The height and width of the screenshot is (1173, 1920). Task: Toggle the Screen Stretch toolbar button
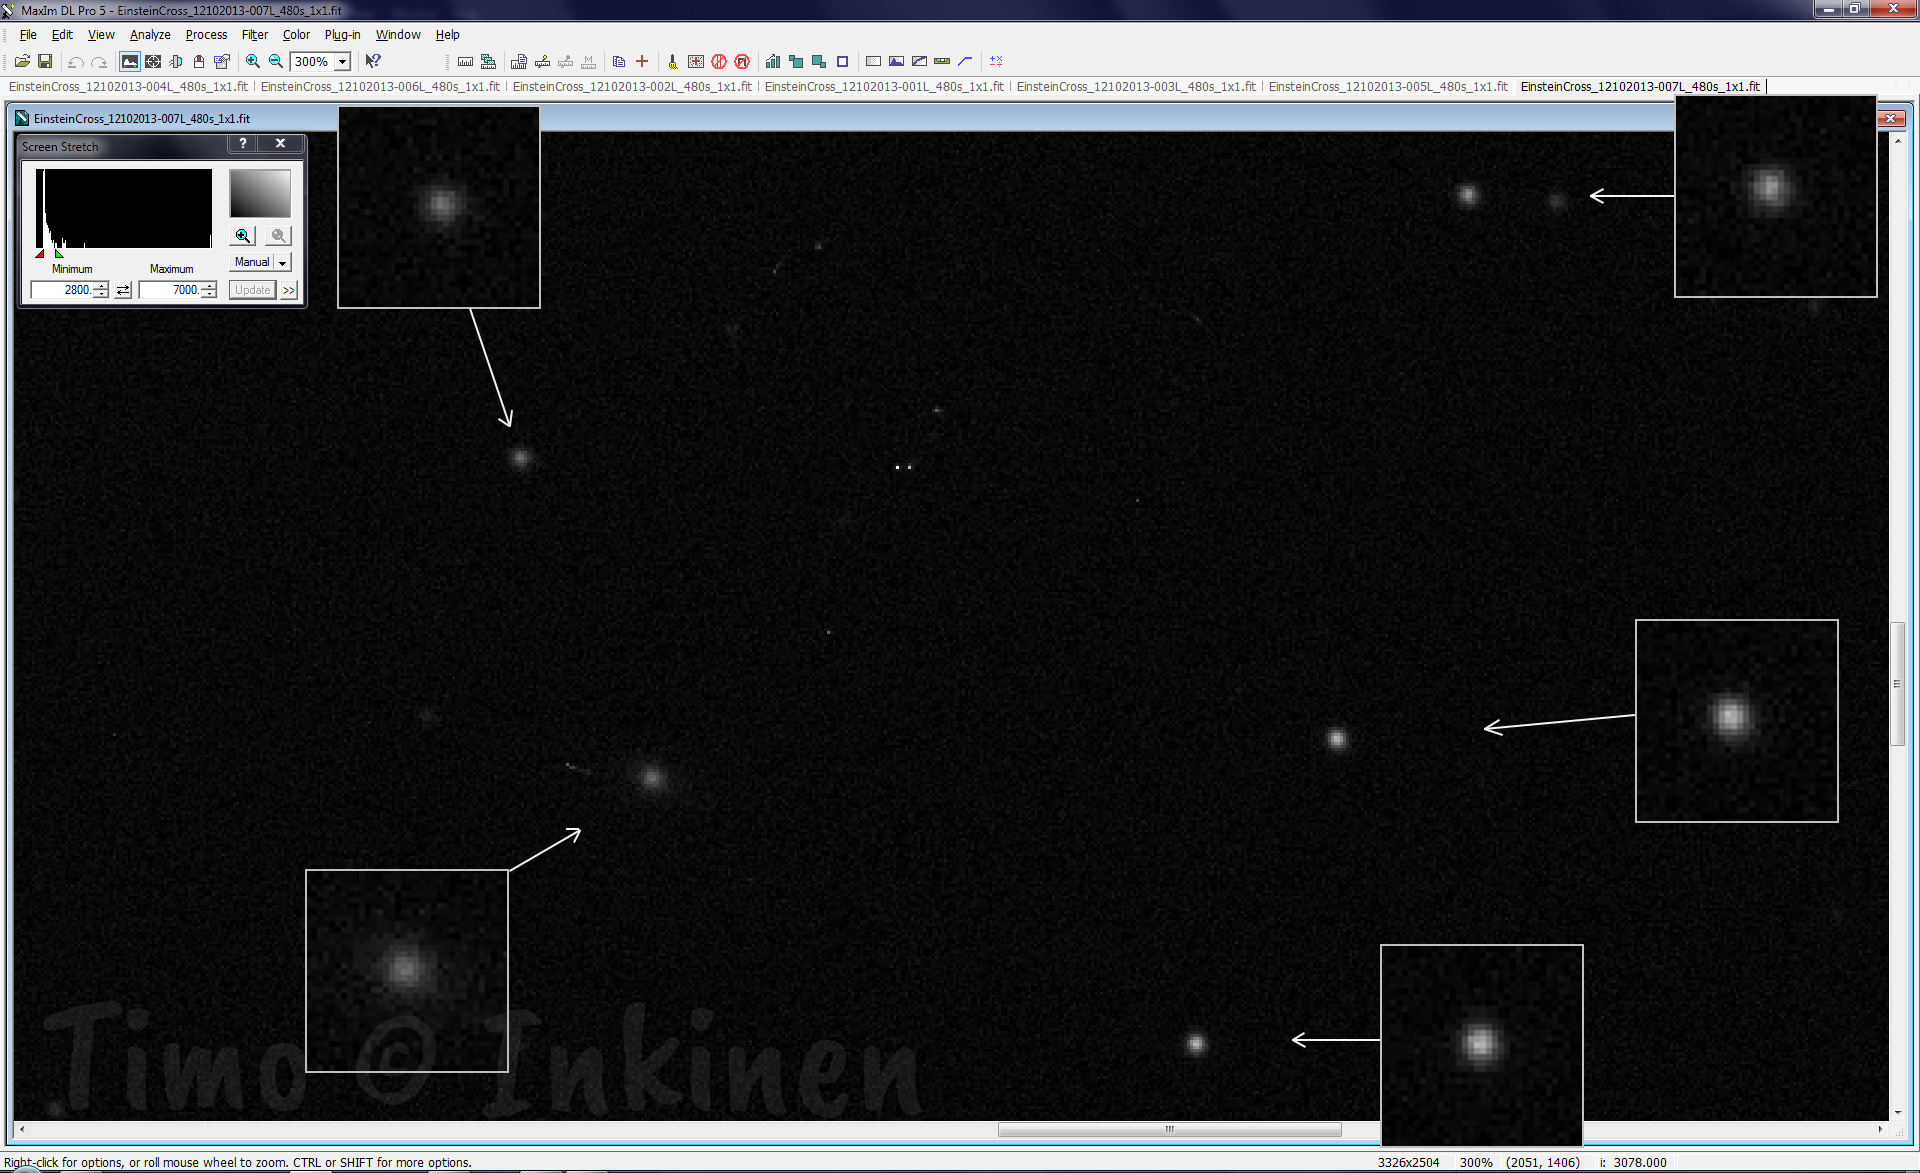coord(130,61)
